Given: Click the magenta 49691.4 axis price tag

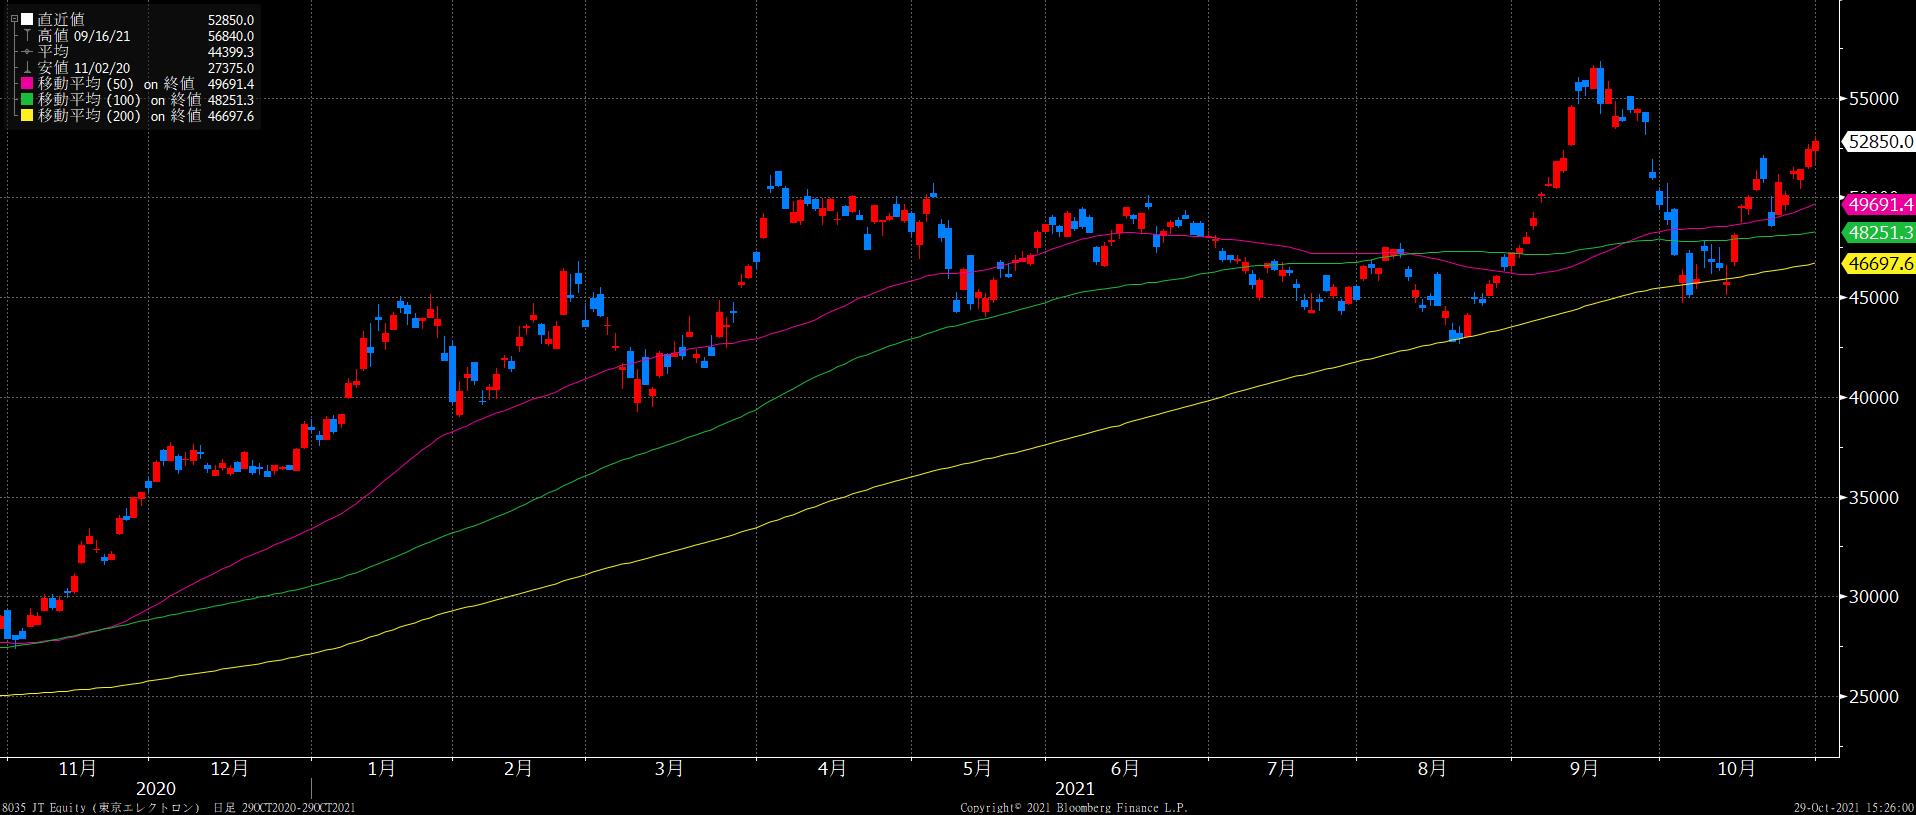Looking at the screenshot, I should pyautogui.click(x=1880, y=205).
